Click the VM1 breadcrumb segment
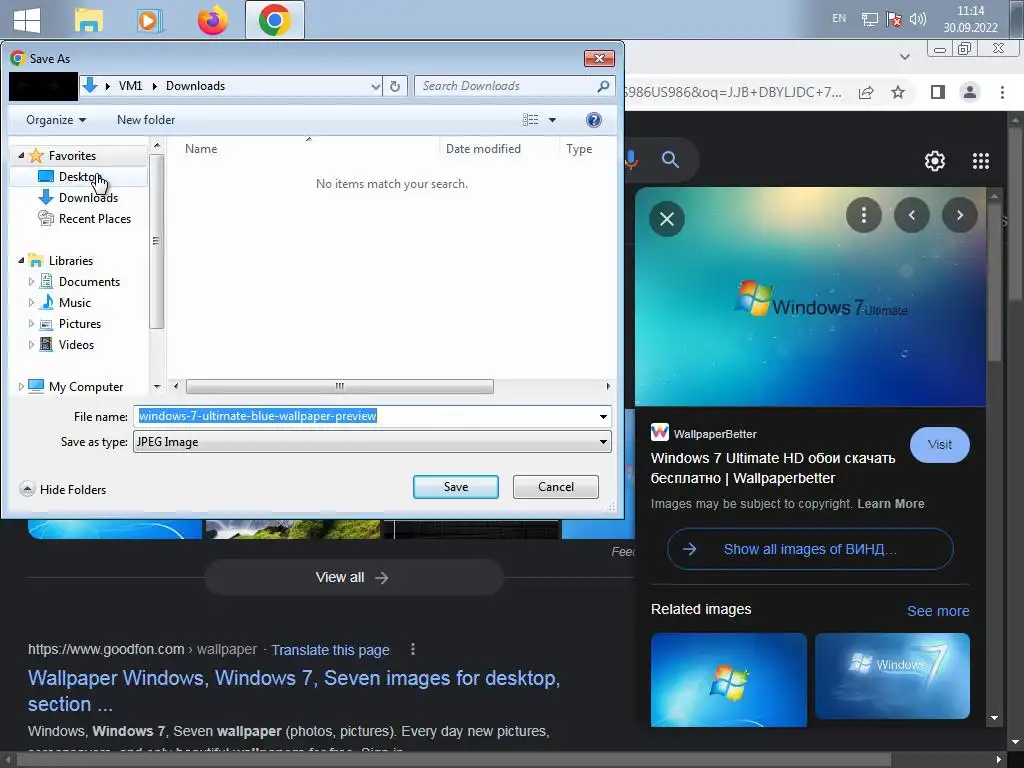 130,86
